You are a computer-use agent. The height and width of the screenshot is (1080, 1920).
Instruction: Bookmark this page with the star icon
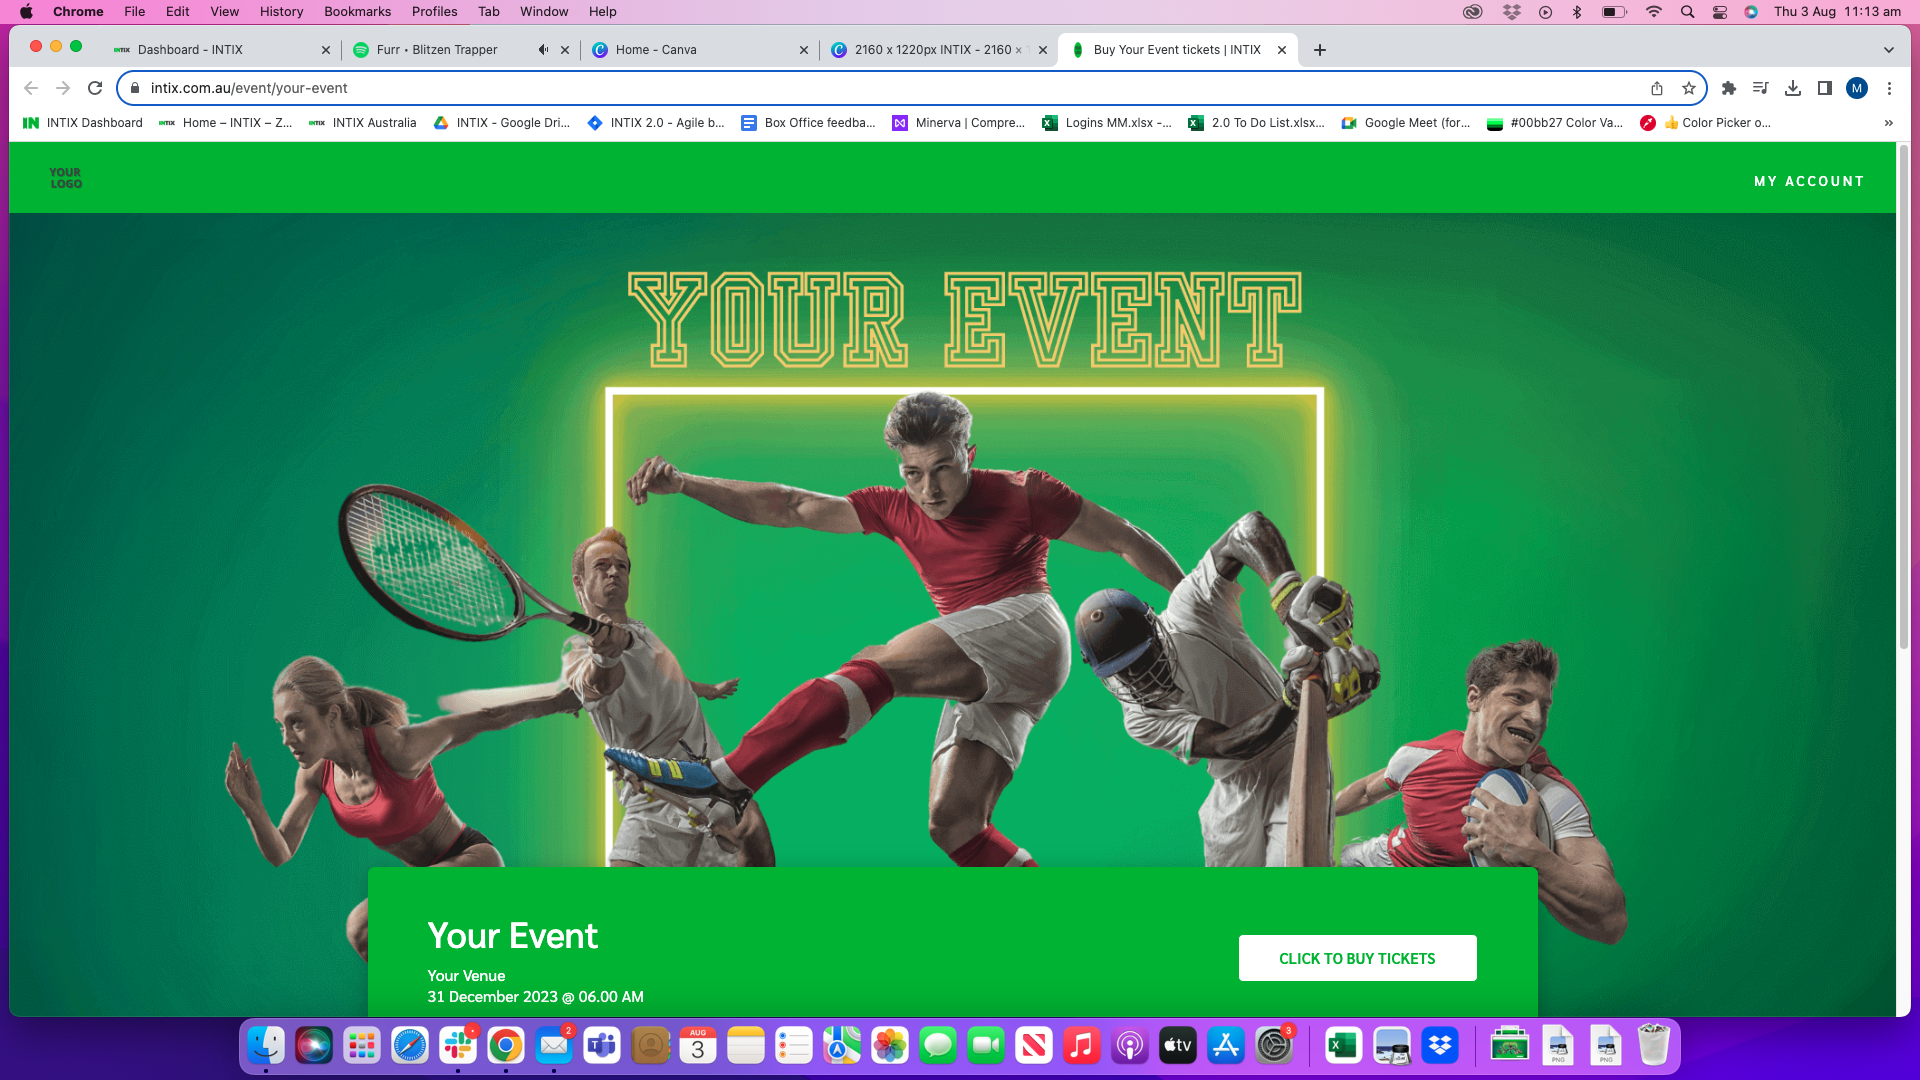1689,88
